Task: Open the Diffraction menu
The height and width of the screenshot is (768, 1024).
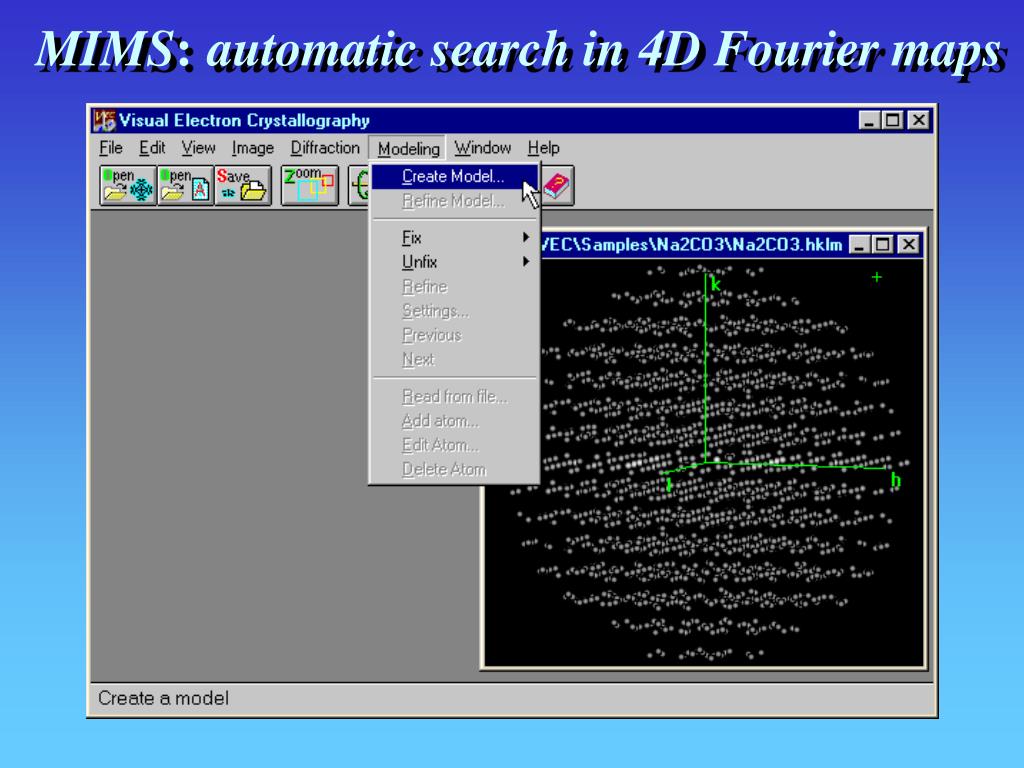Action: click(325, 148)
